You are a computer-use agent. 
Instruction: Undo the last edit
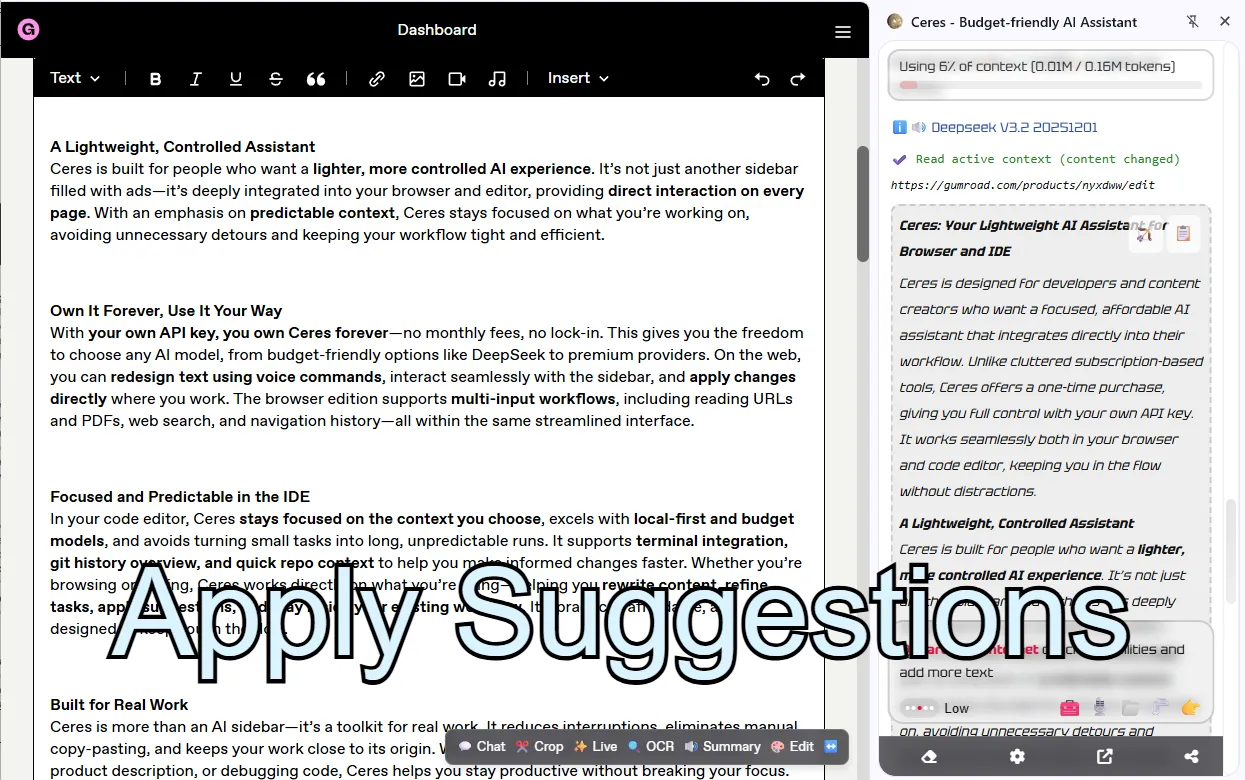(762, 78)
